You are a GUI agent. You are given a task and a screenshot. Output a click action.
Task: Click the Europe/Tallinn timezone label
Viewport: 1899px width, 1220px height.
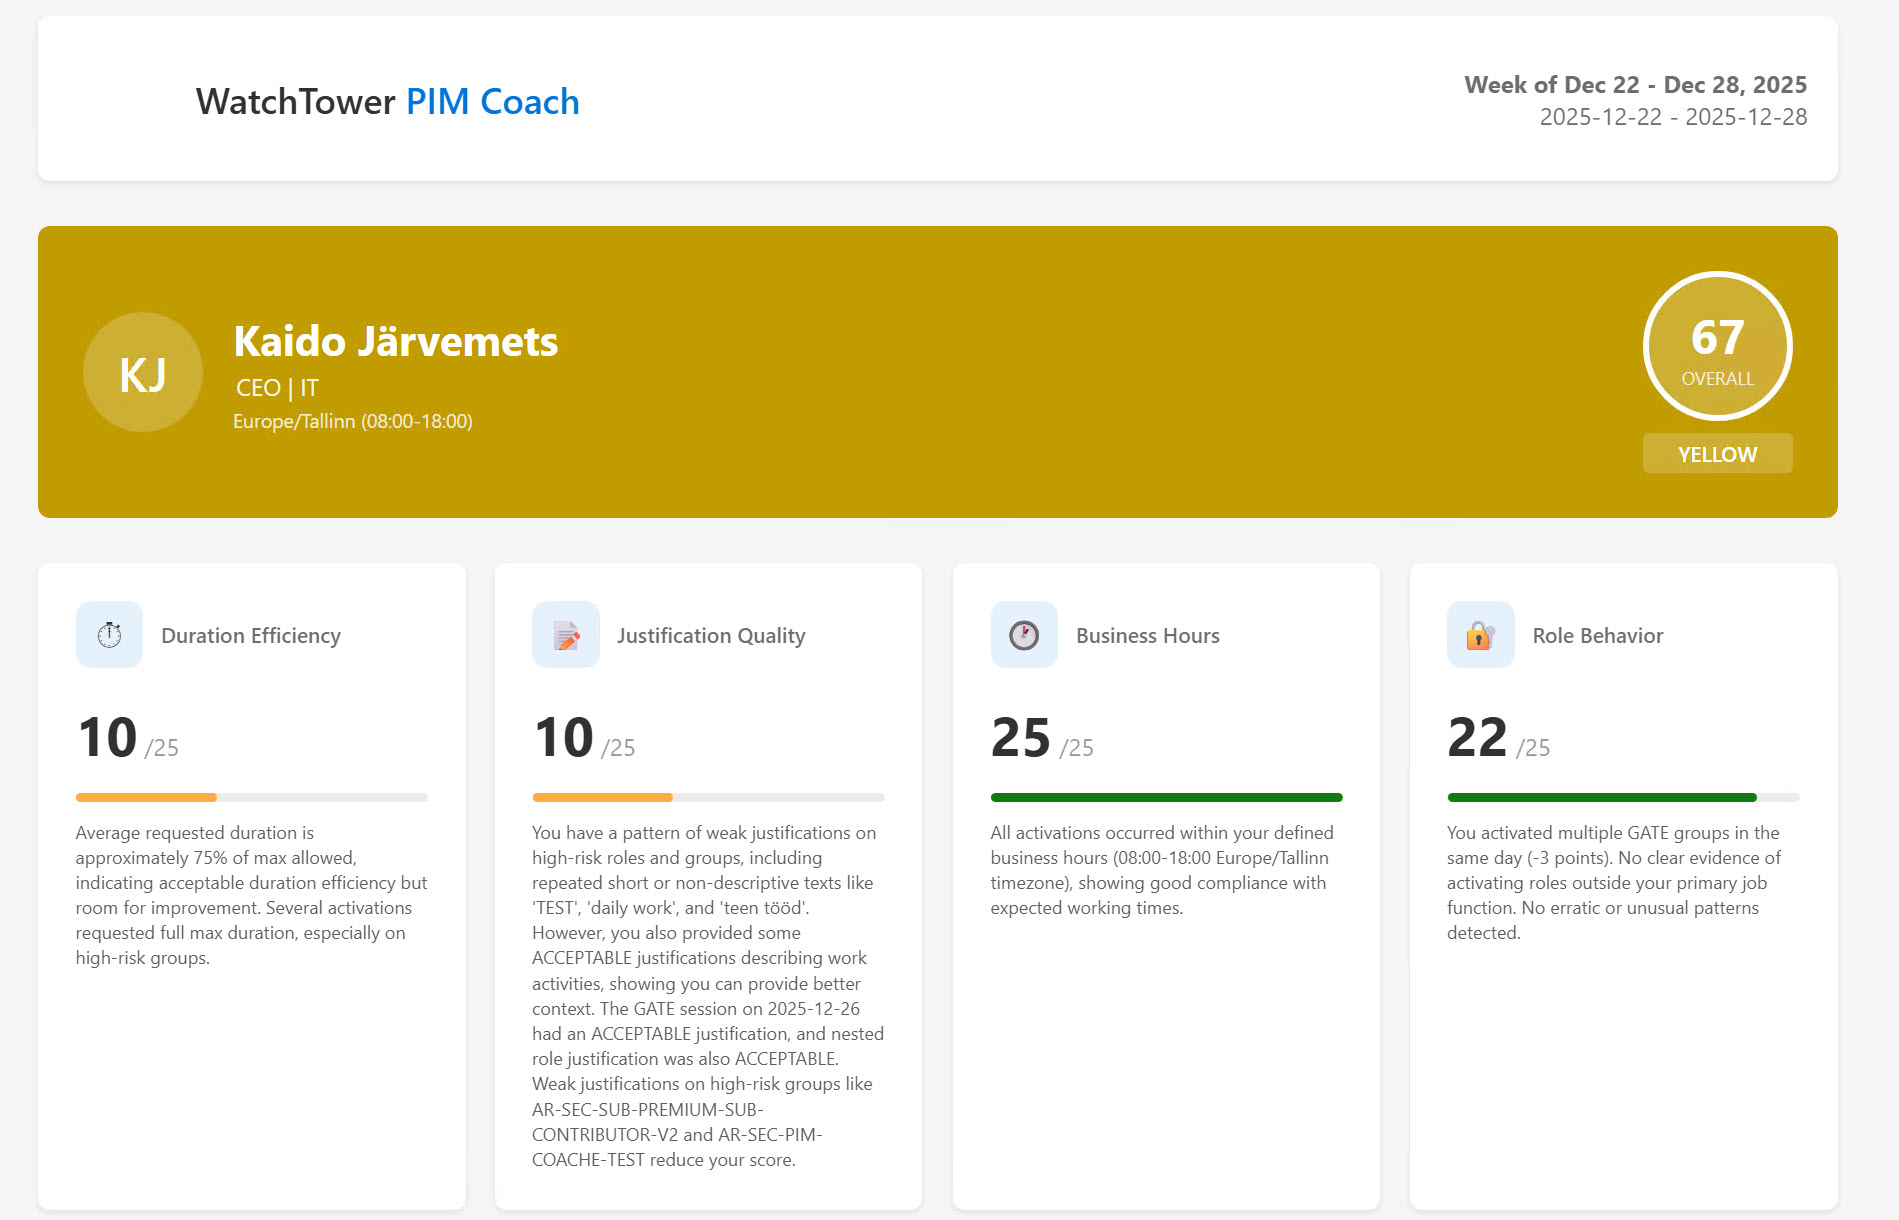click(353, 421)
